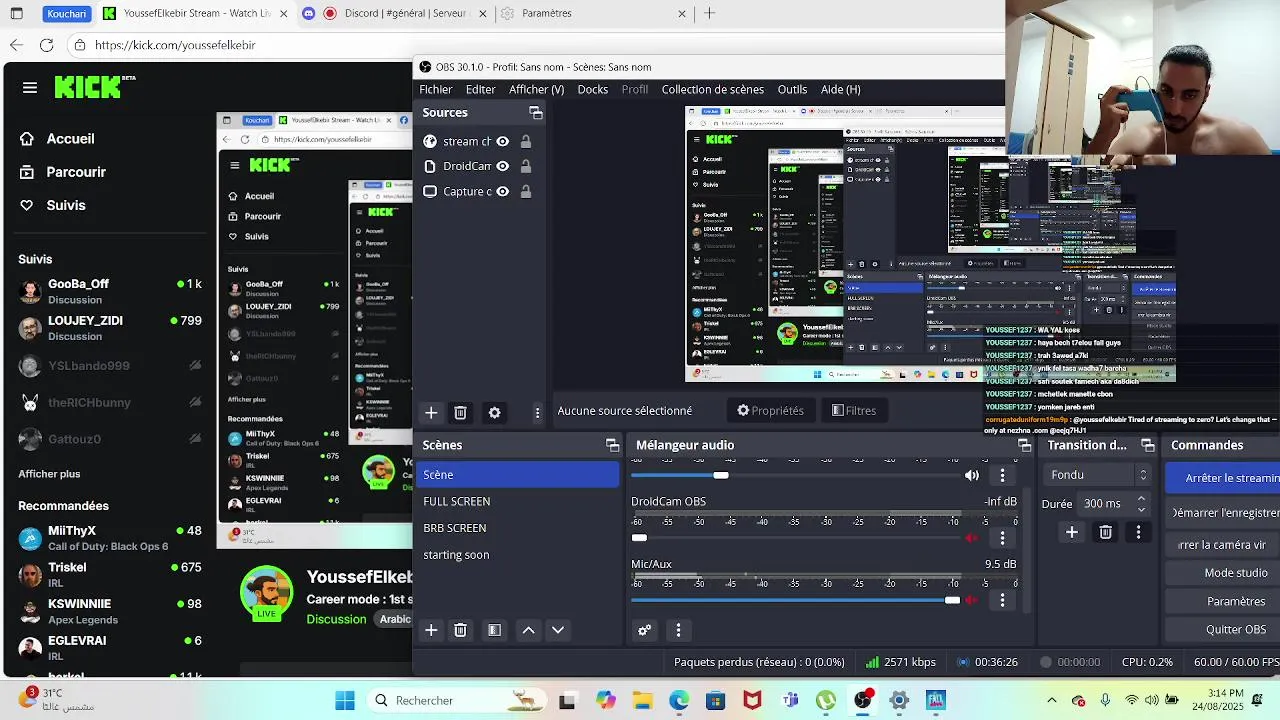This screenshot has height=720, width=1280.
Task: Move scene up with the up arrow
Action: coord(528,630)
